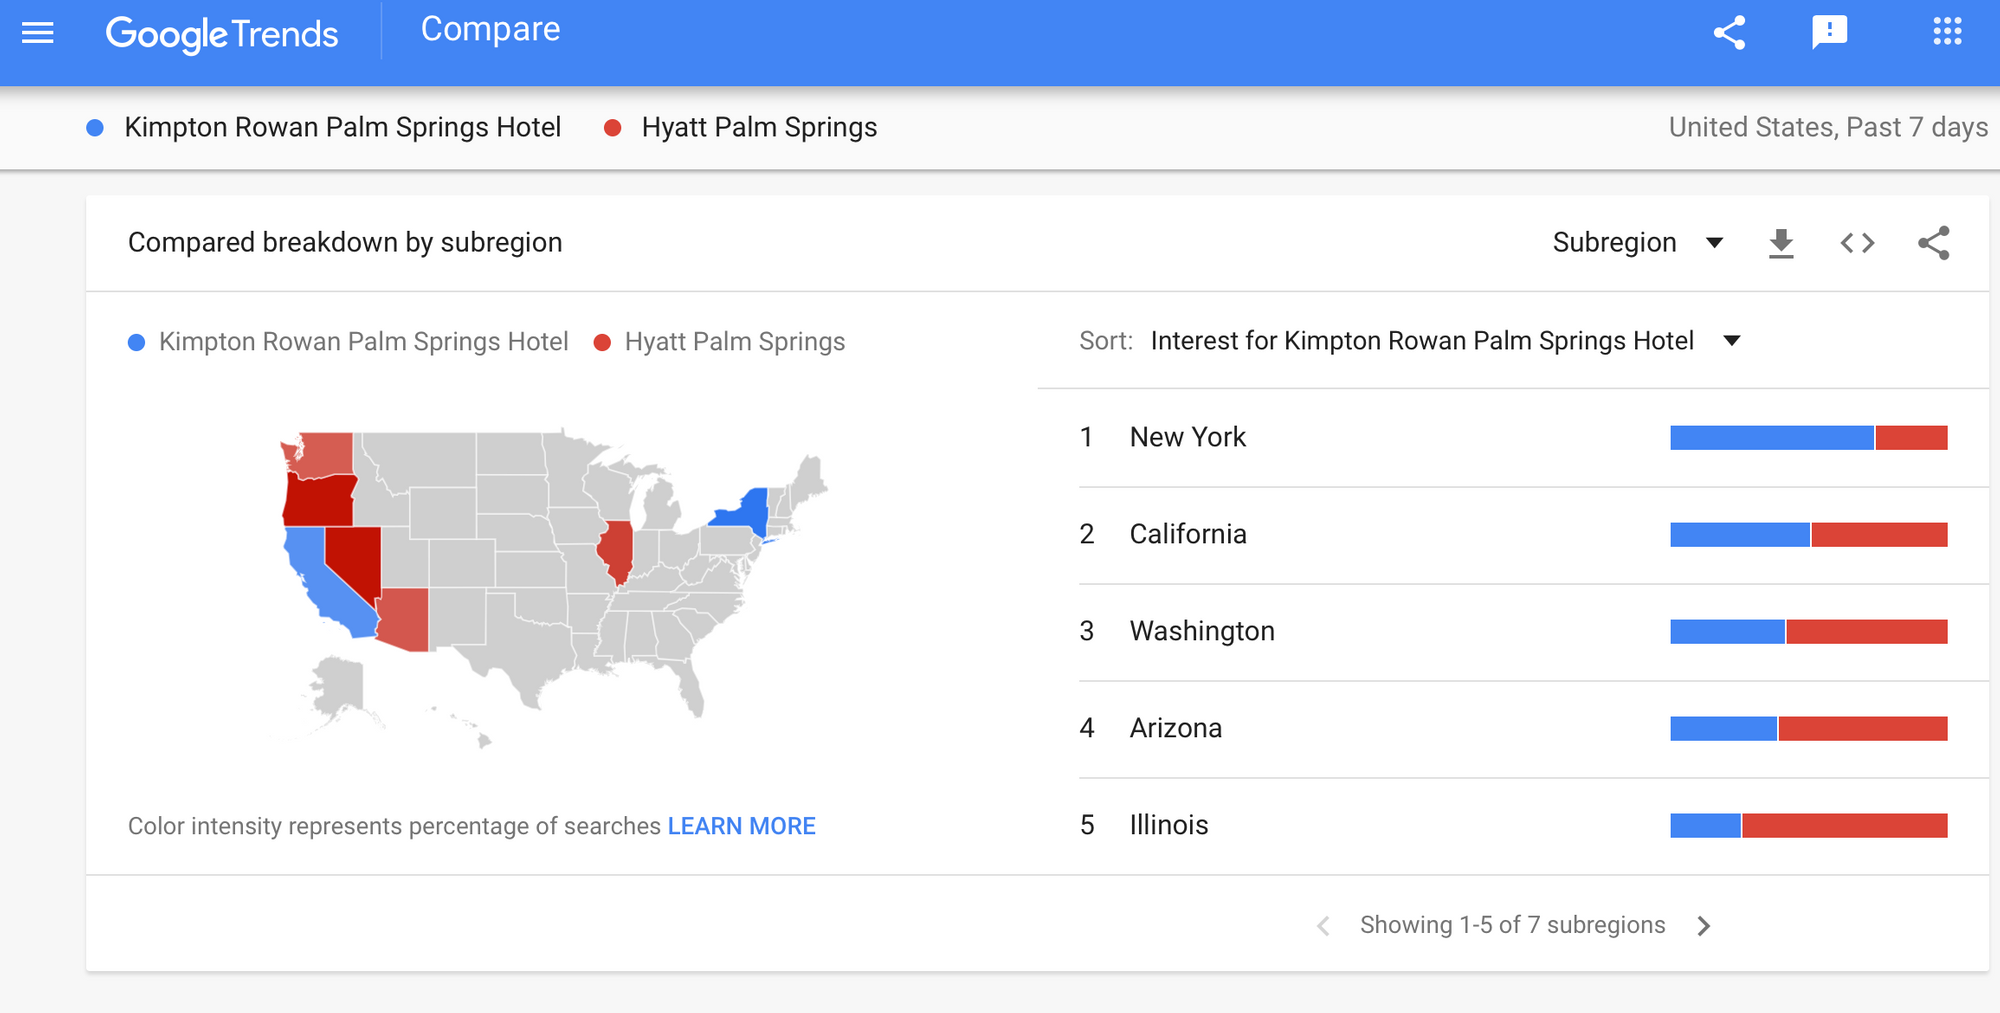The image size is (2000, 1013).
Task: Open the Illinois subregion entry
Action: click(x=1168, y=825)
